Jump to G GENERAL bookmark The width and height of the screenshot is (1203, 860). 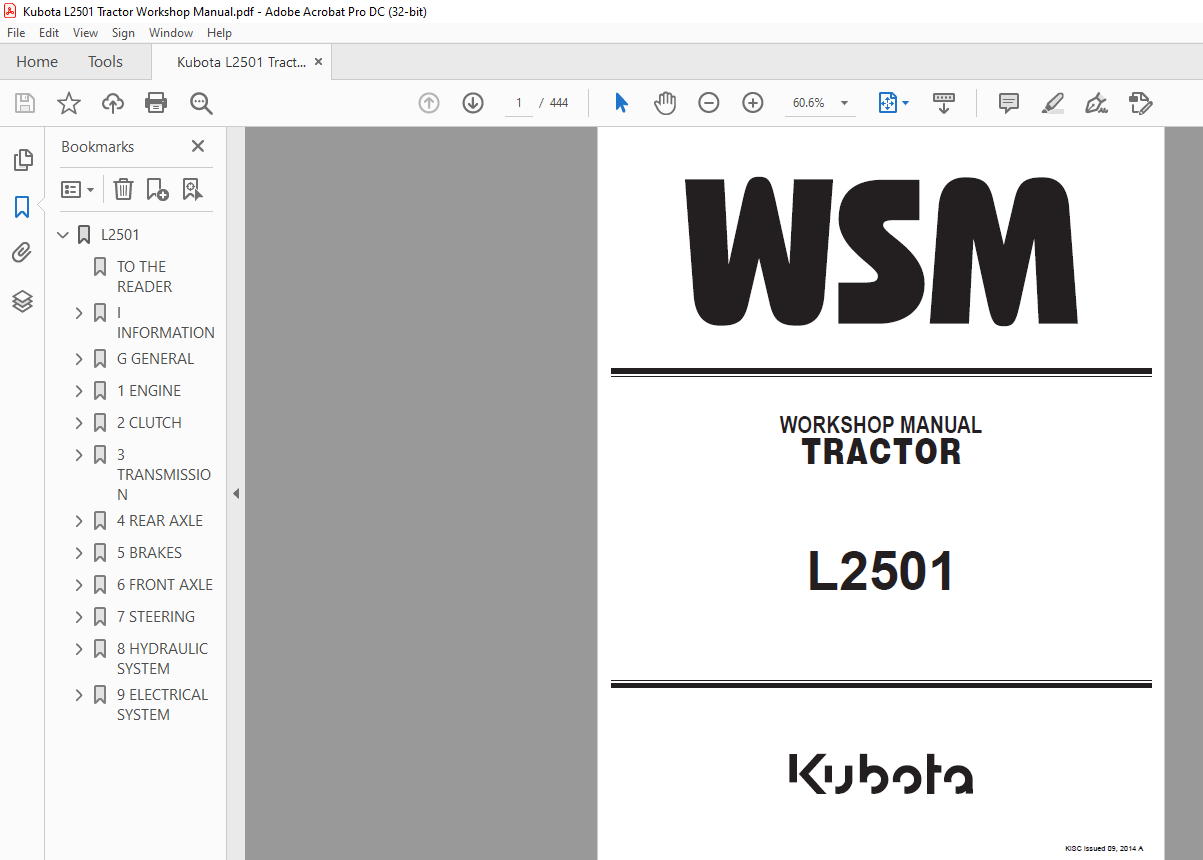pyautogui.click(x=155, y=359)
